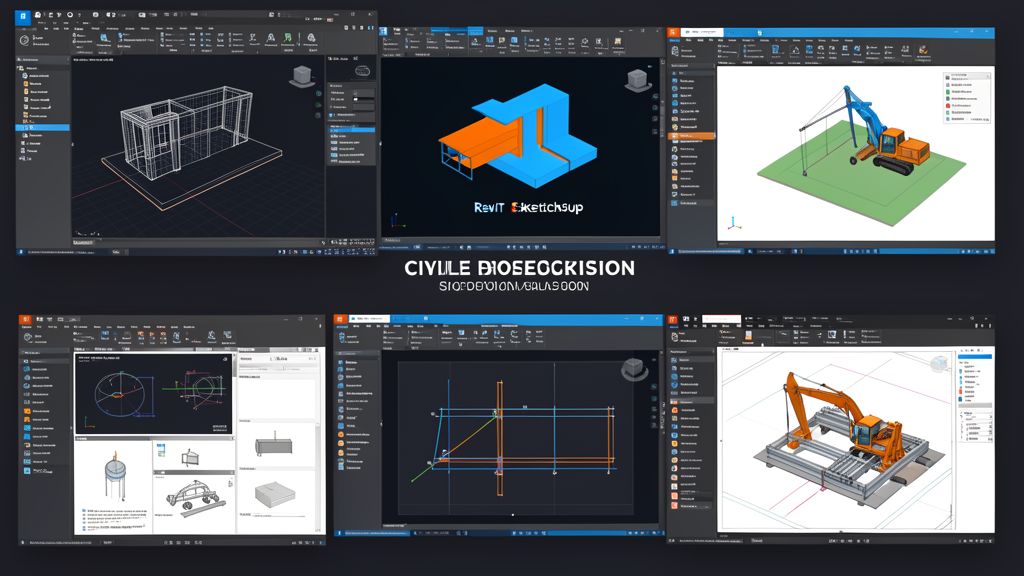This screenshot has width=1024, height=576.
Task: Open the preview thumbnail in the wireframe window's right panel
Action: (362, 71)
